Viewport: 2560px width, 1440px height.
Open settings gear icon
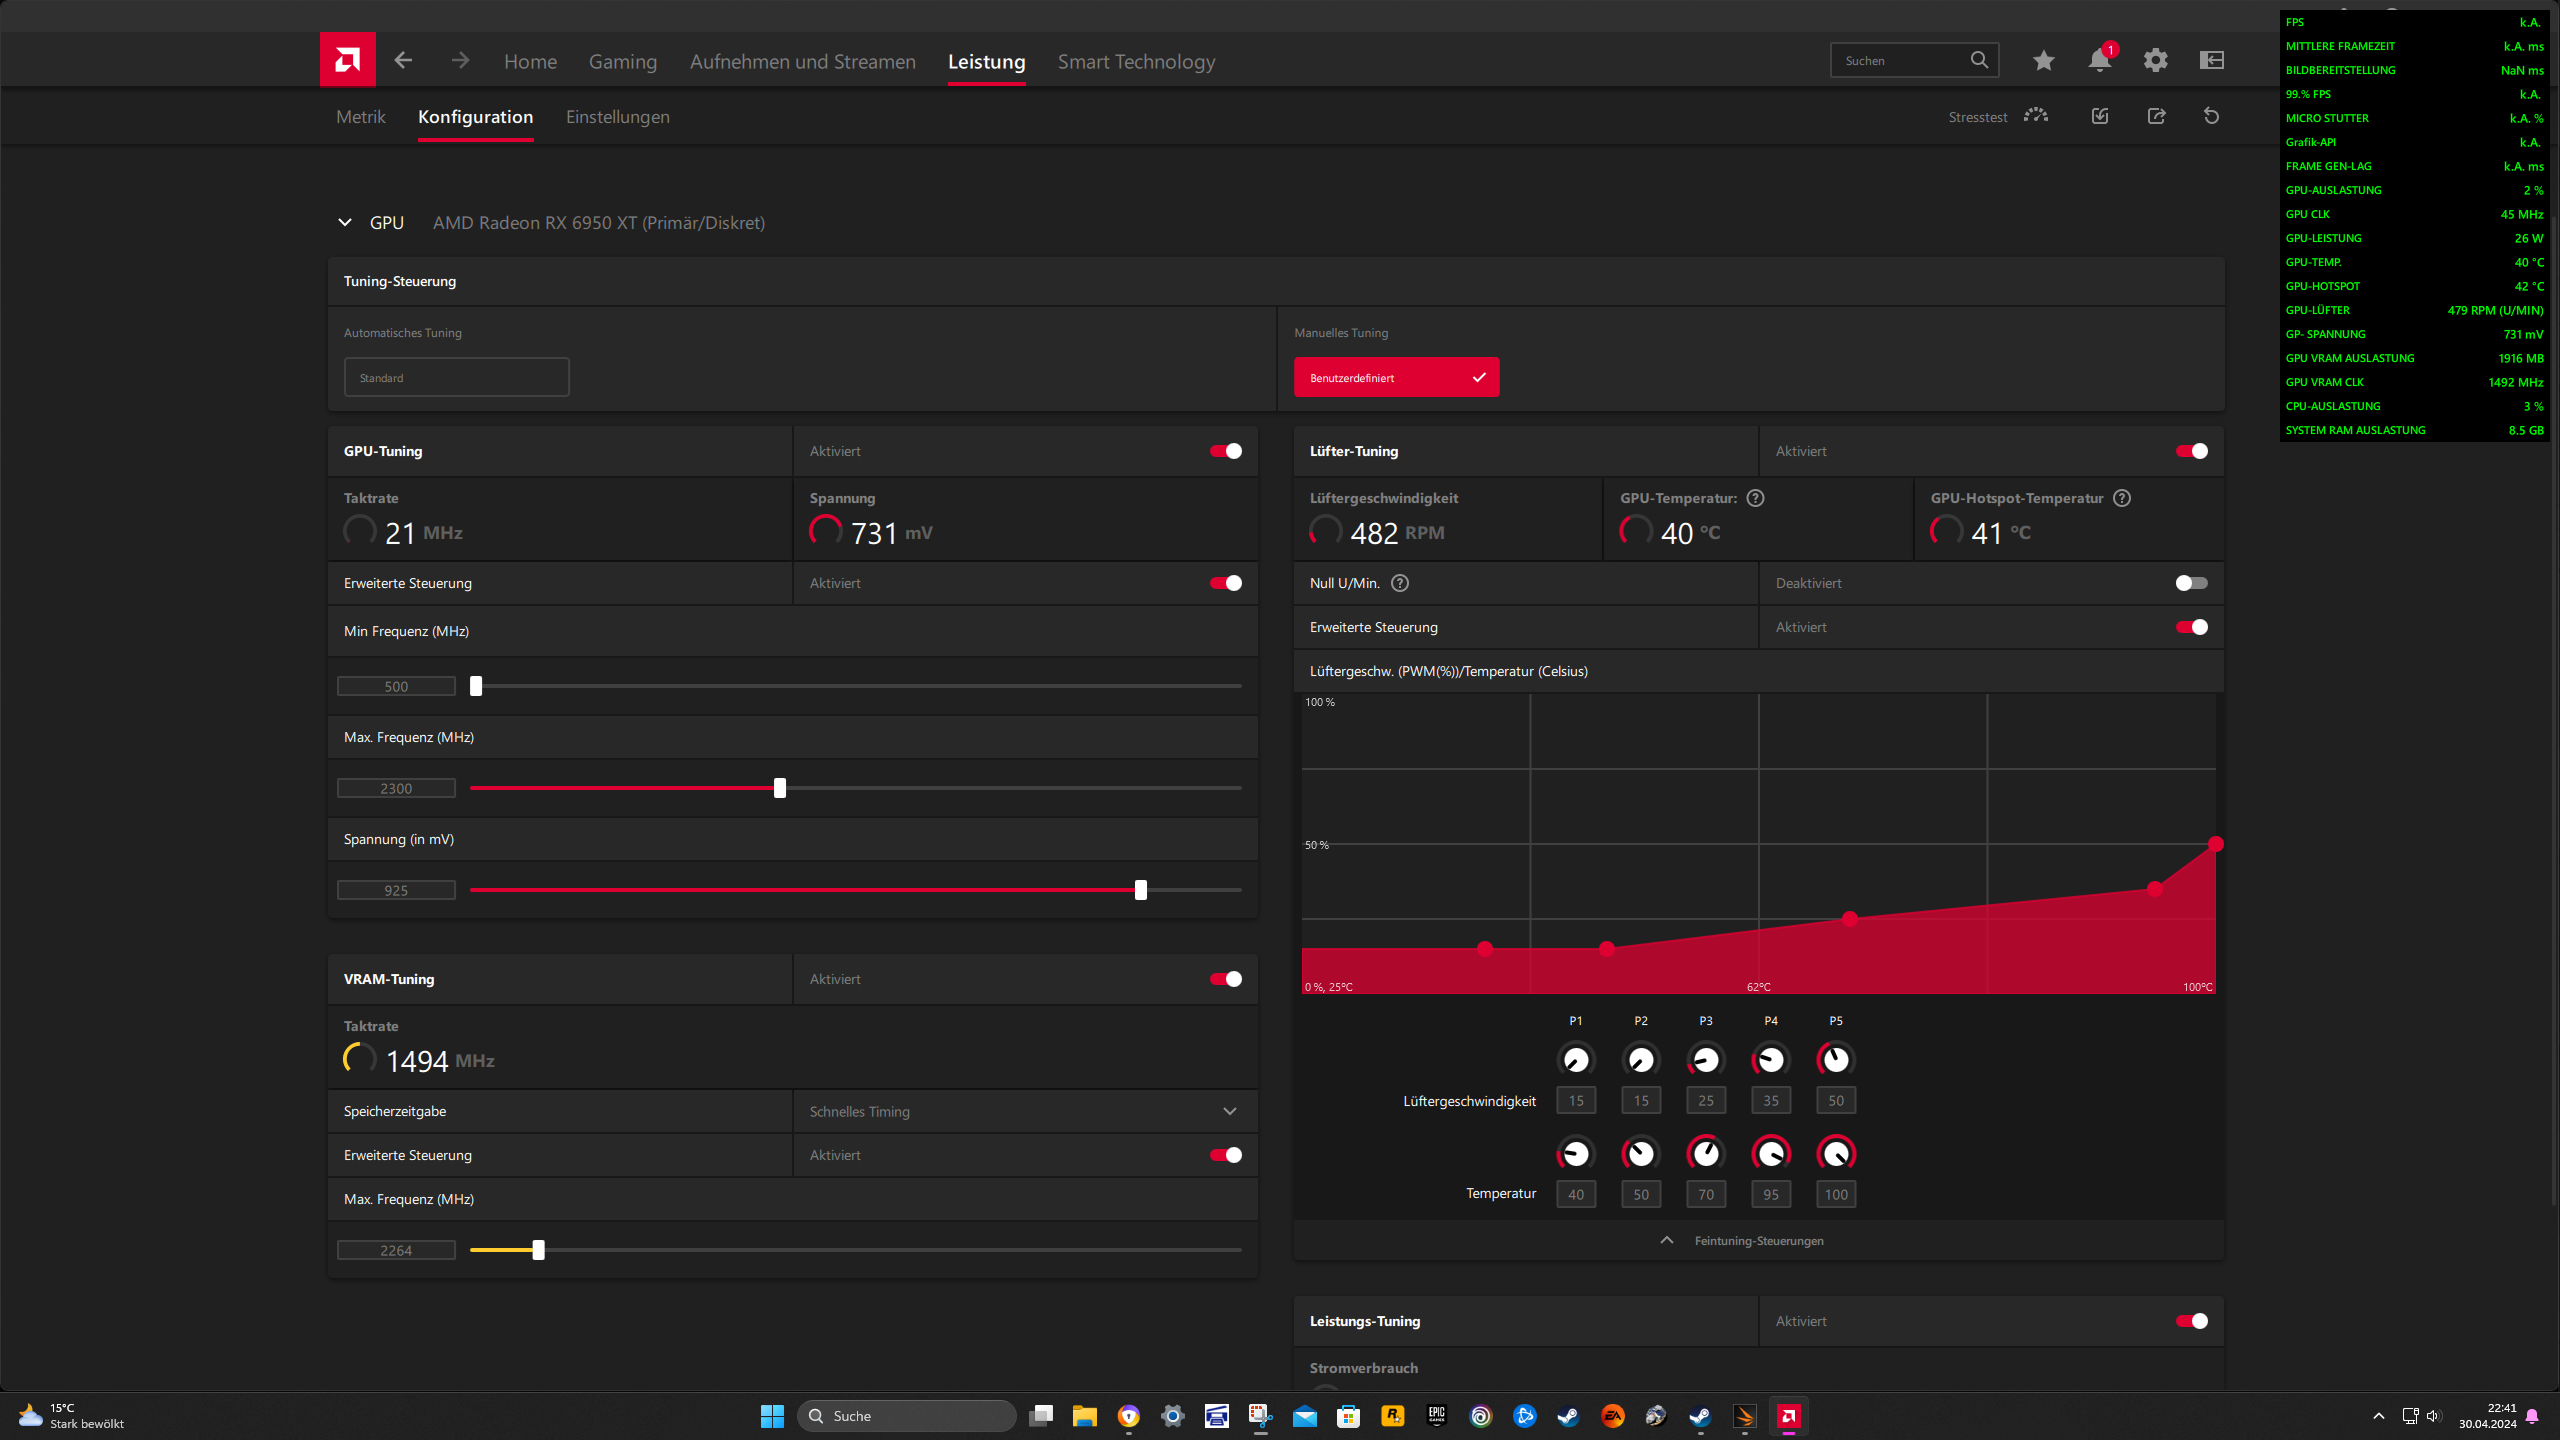(2155, 61)
